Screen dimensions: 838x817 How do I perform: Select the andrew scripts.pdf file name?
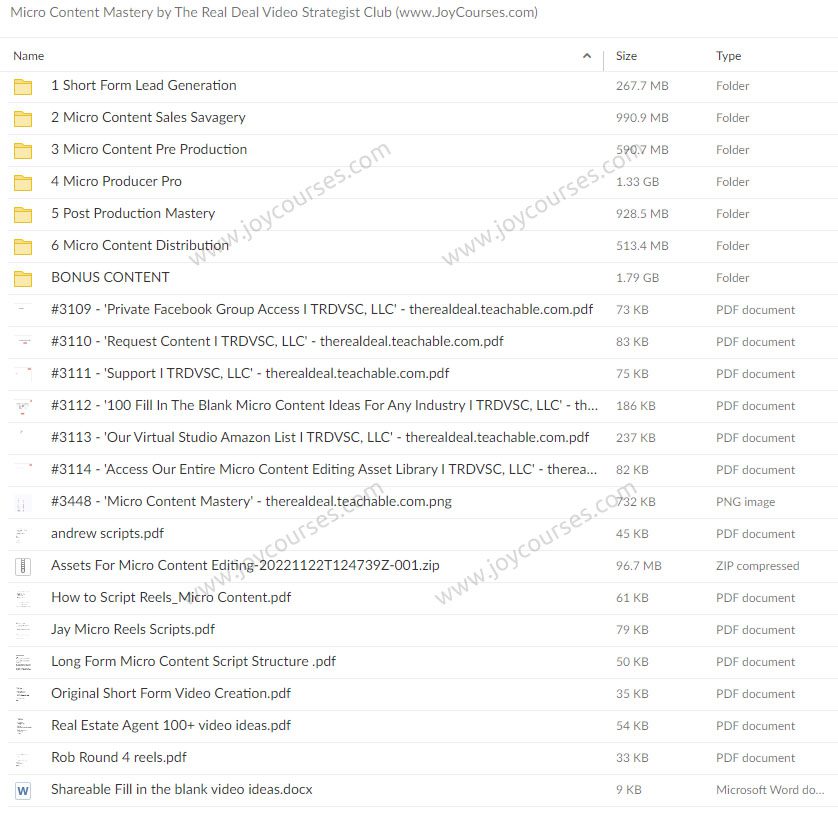click(107, 533)
